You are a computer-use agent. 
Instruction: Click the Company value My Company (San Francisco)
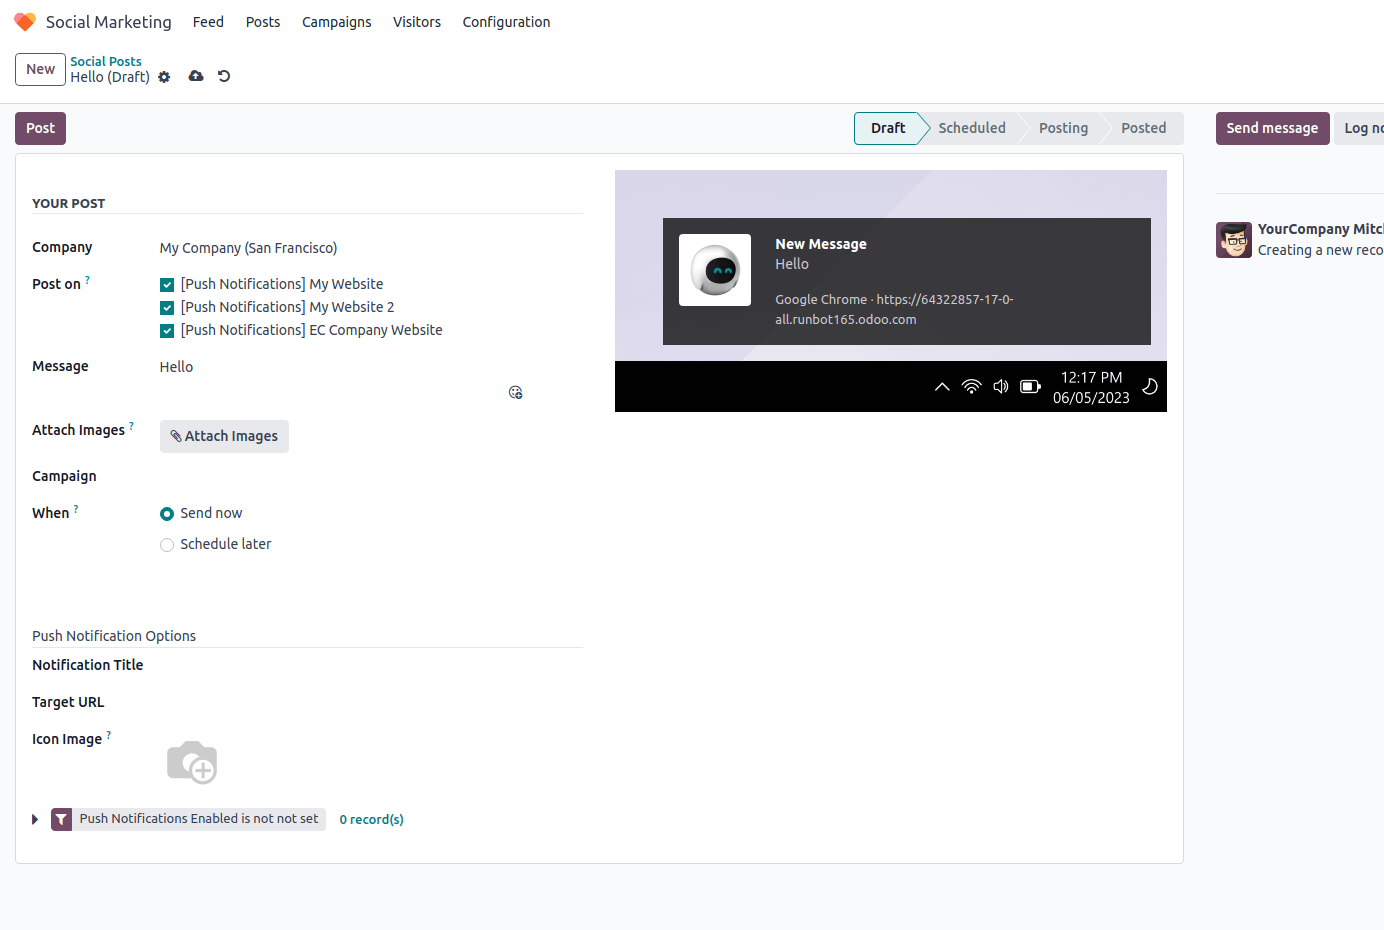click(248, 248)
